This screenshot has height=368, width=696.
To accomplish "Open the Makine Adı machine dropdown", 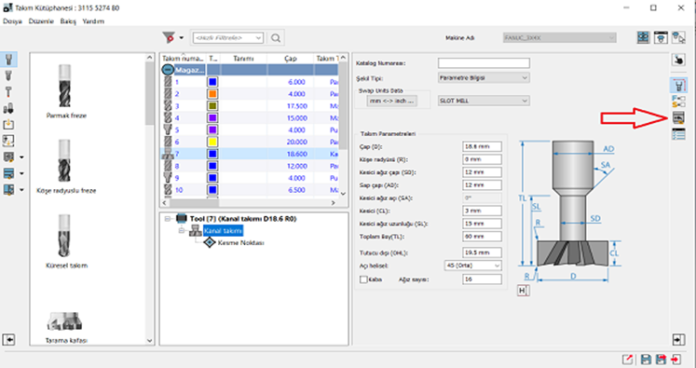I will 559,38.
